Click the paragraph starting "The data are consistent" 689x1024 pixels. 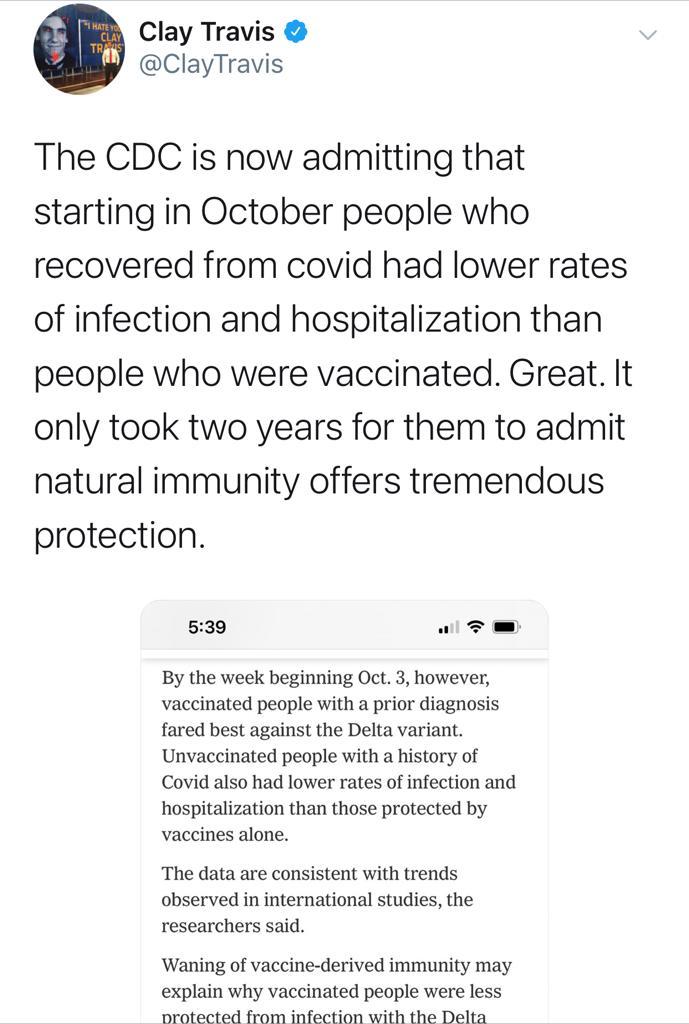(317, 900)
